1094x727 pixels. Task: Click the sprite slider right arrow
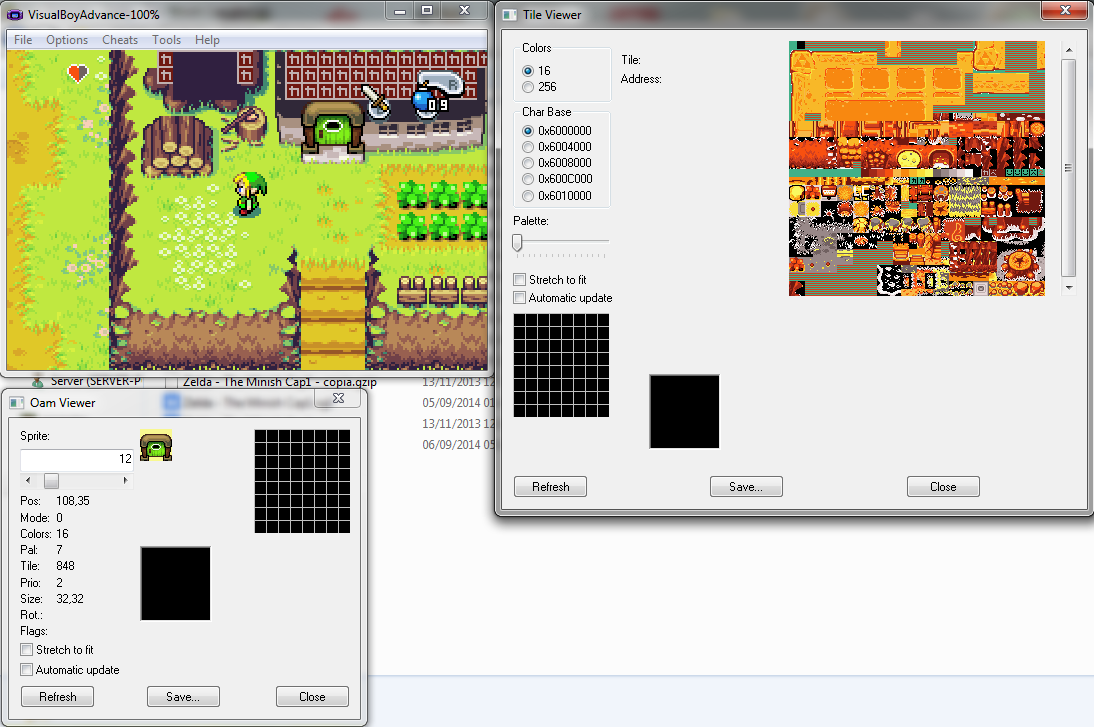pos(126,481)
